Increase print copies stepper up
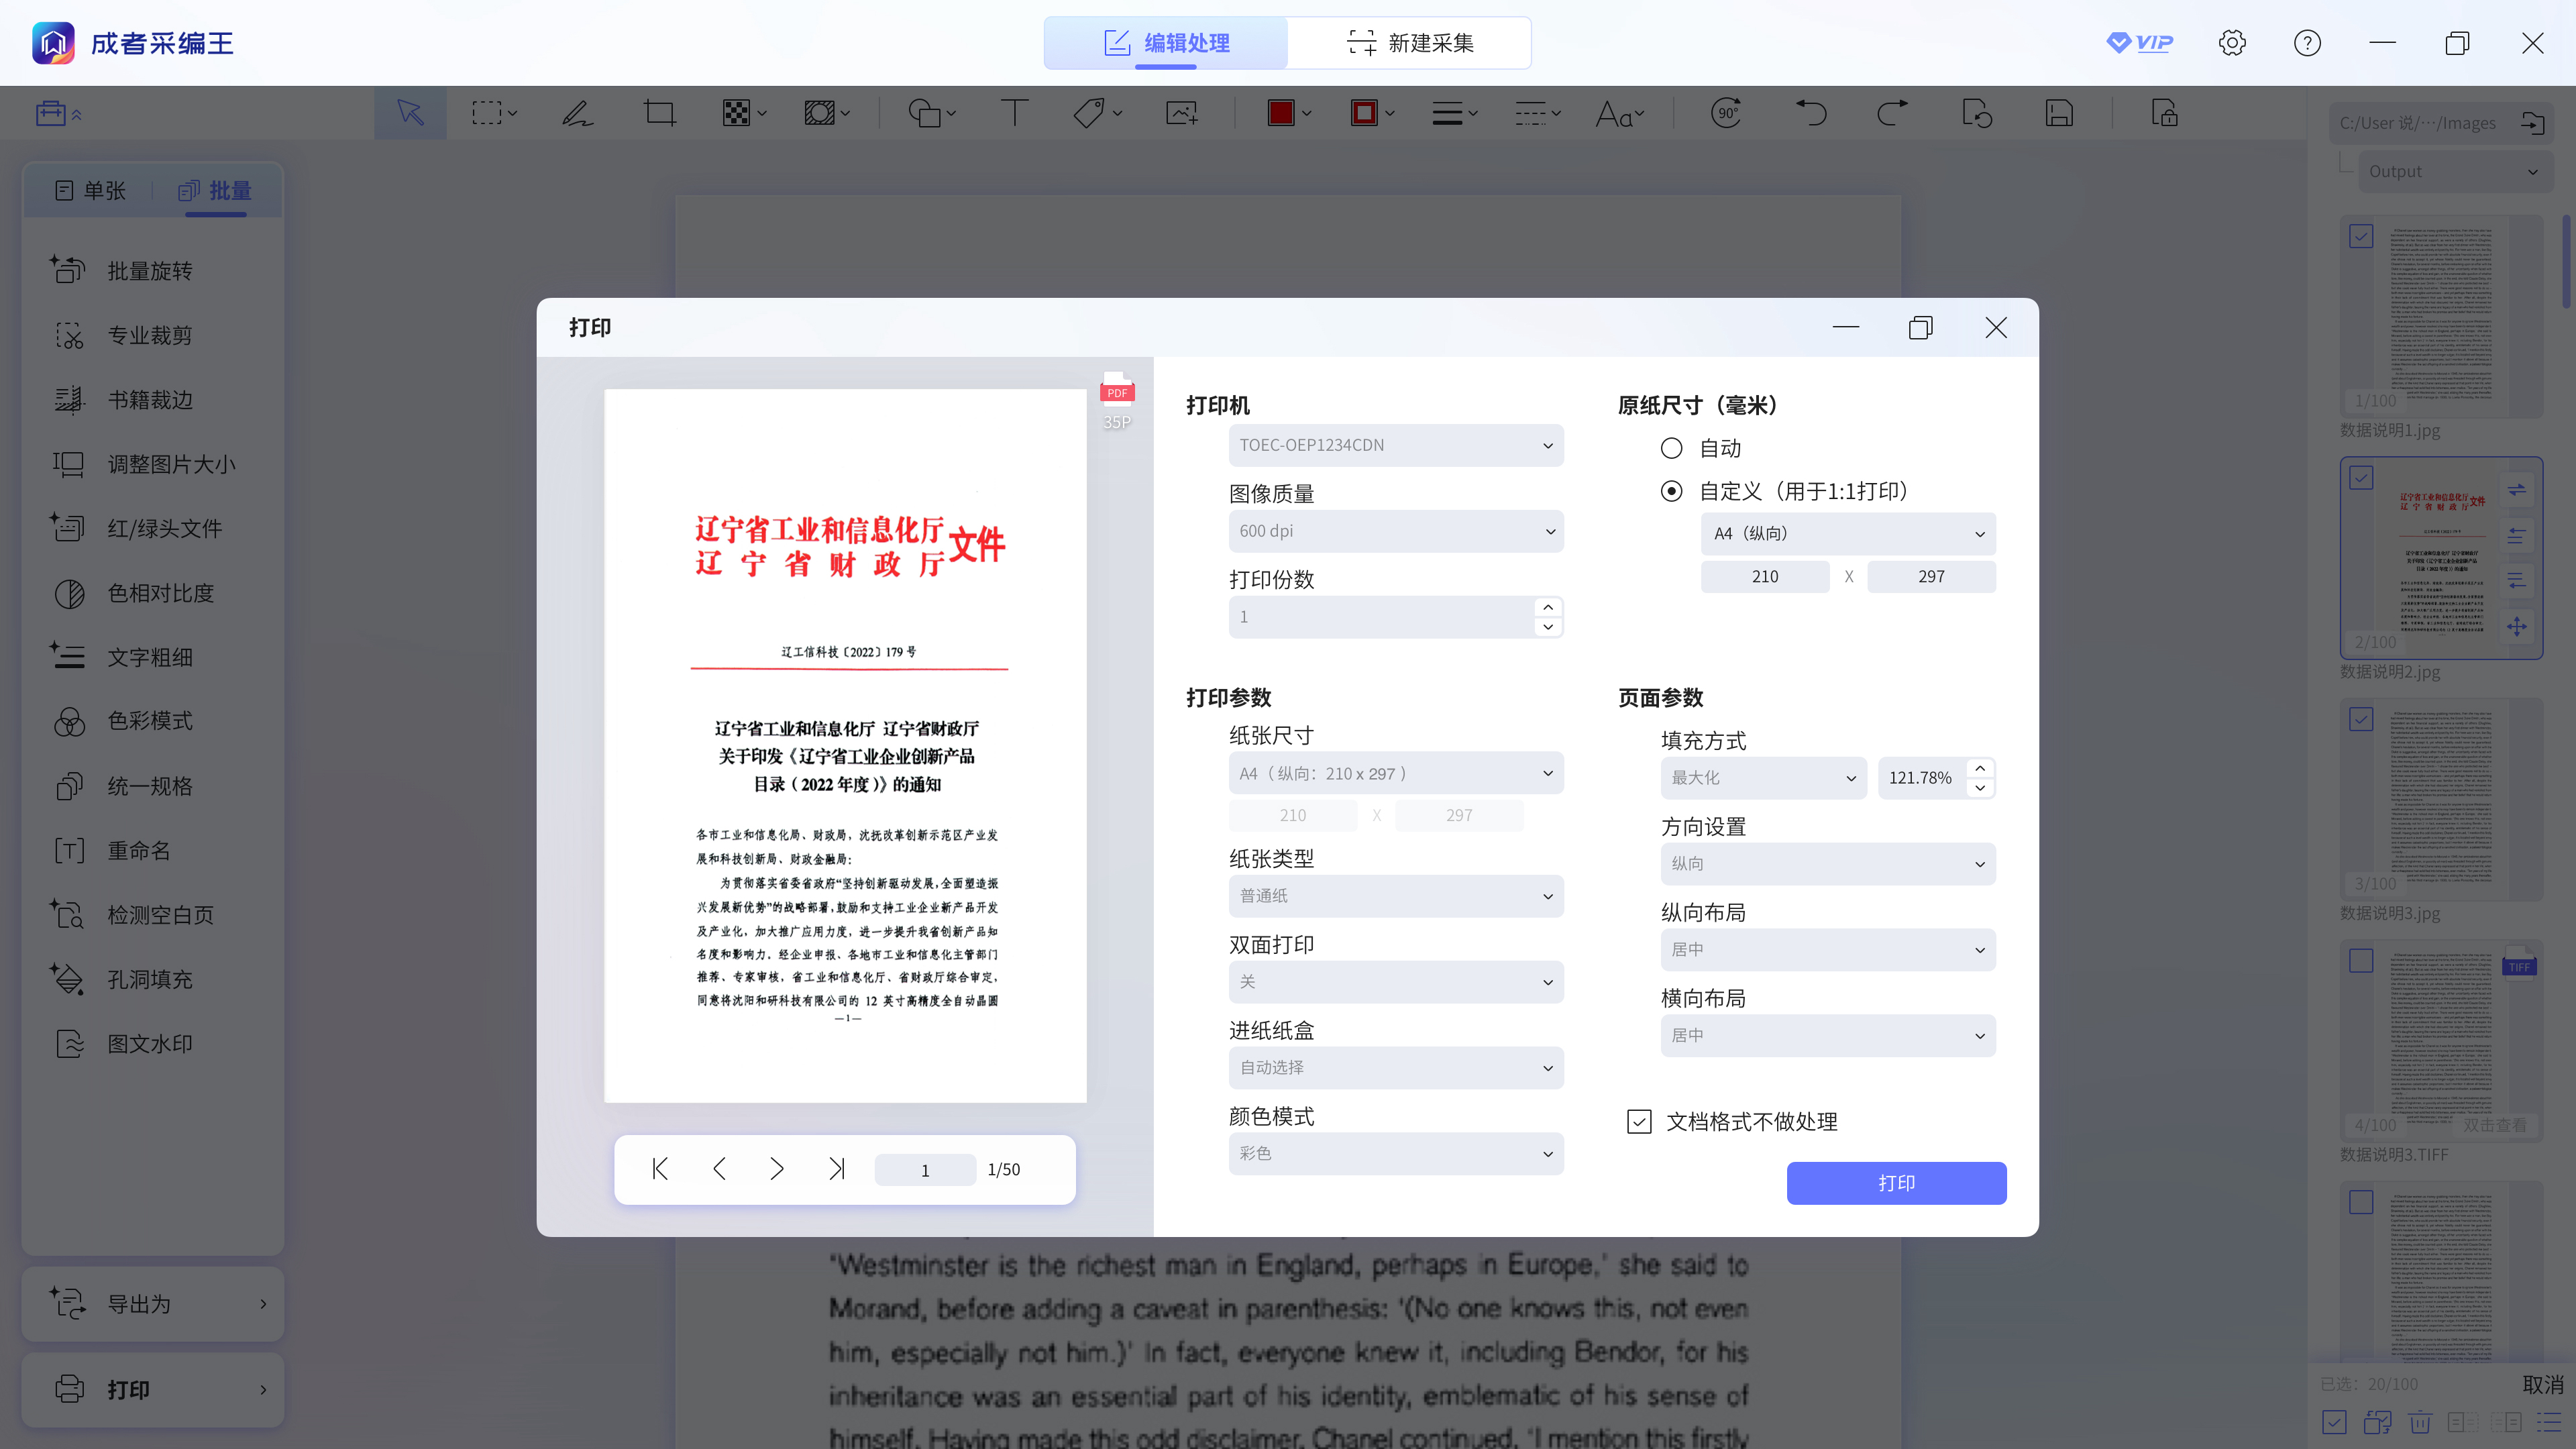2576x1449 pixels. (x=1548, y=607)
